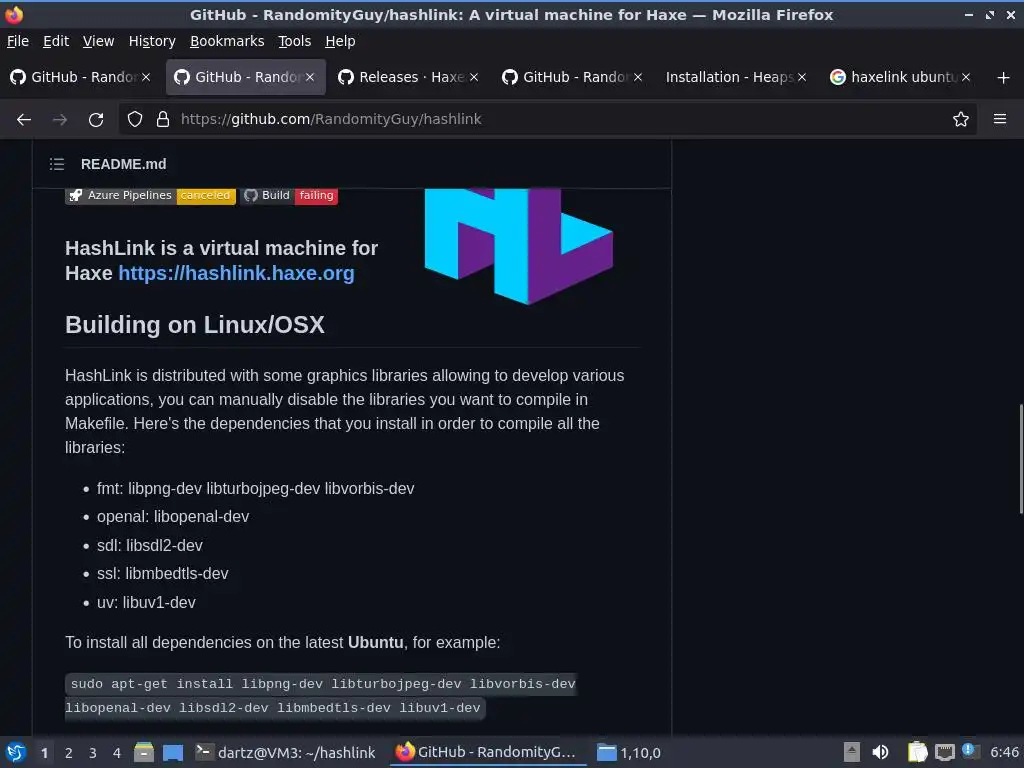Click the Azure Pipelines canceled badge
Viewport: 1024px width, 768px height.
pyautogui.click(x=150, y=195)
